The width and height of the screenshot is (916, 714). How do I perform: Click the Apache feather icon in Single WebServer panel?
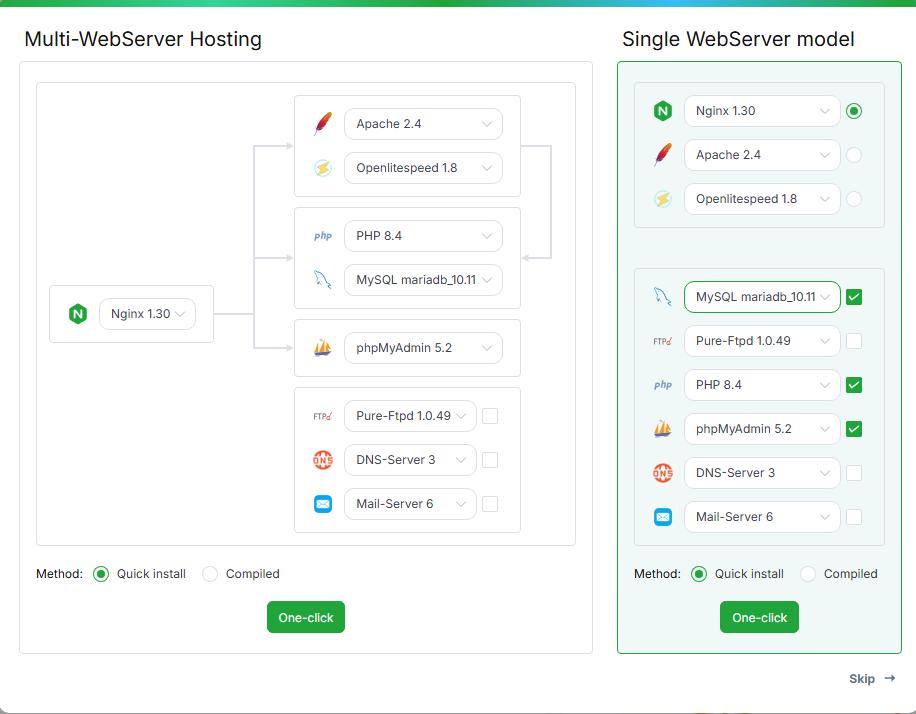click(x=663, y=155)
